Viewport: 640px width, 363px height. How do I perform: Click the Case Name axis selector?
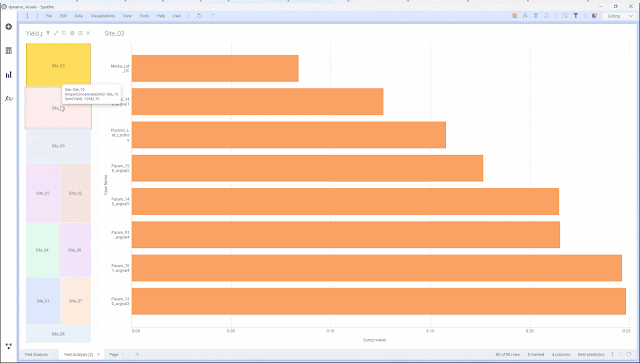(106, 185)
